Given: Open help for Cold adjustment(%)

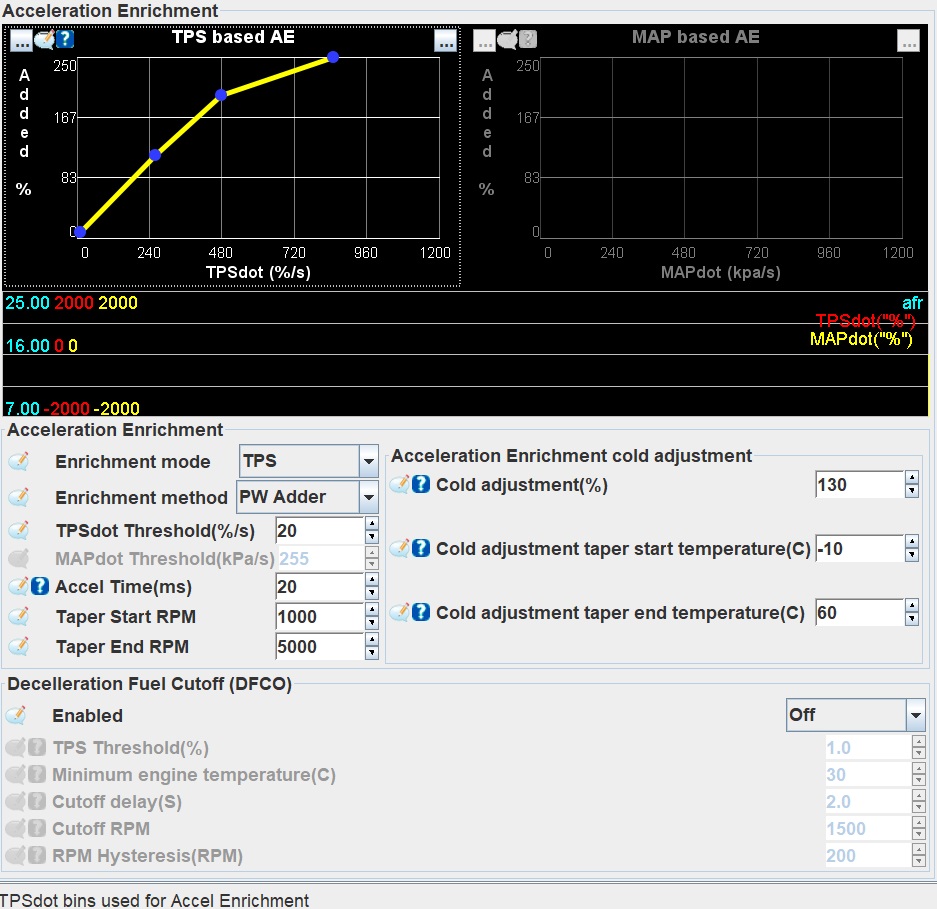Looking at the screenshot, I should 421,484.
